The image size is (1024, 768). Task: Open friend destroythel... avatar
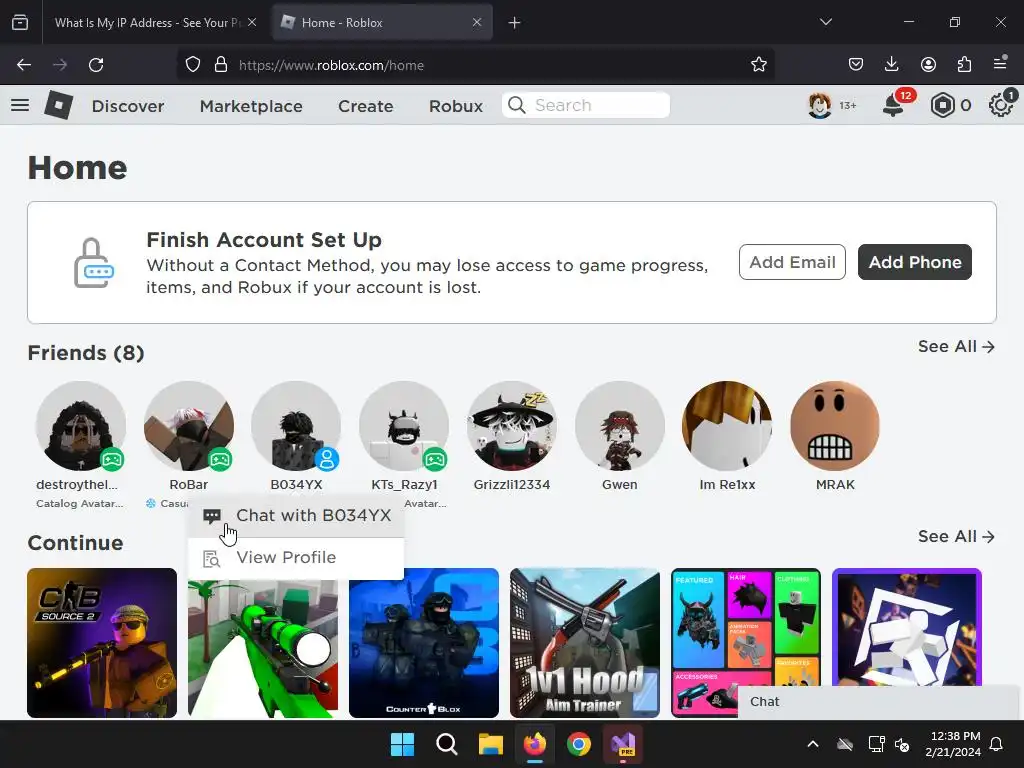(80, 426)
